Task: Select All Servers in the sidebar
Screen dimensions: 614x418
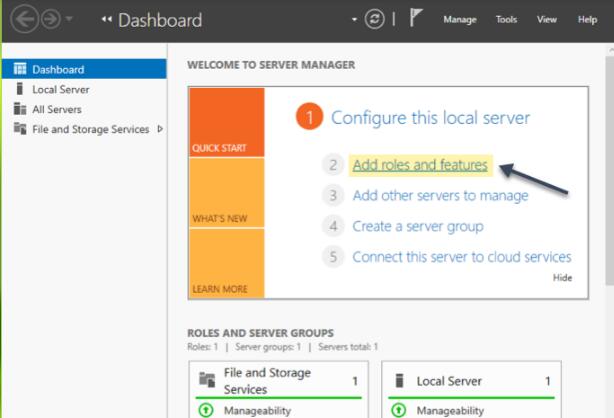Action: [84, 109]
